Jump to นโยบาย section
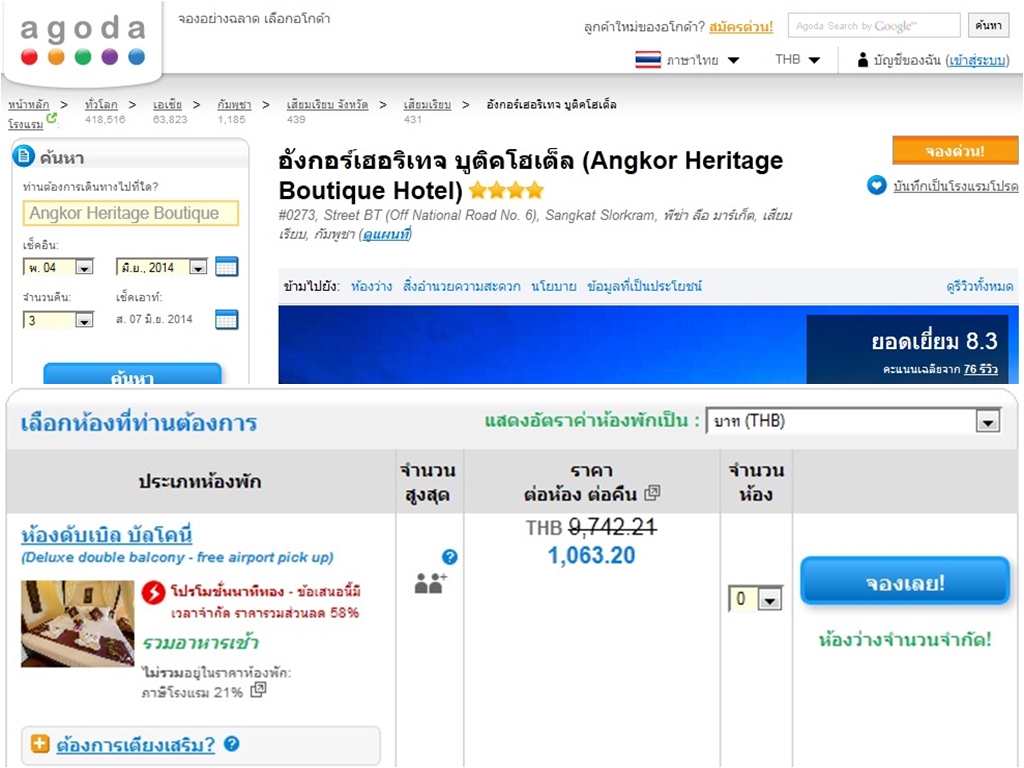 point(554,286)
